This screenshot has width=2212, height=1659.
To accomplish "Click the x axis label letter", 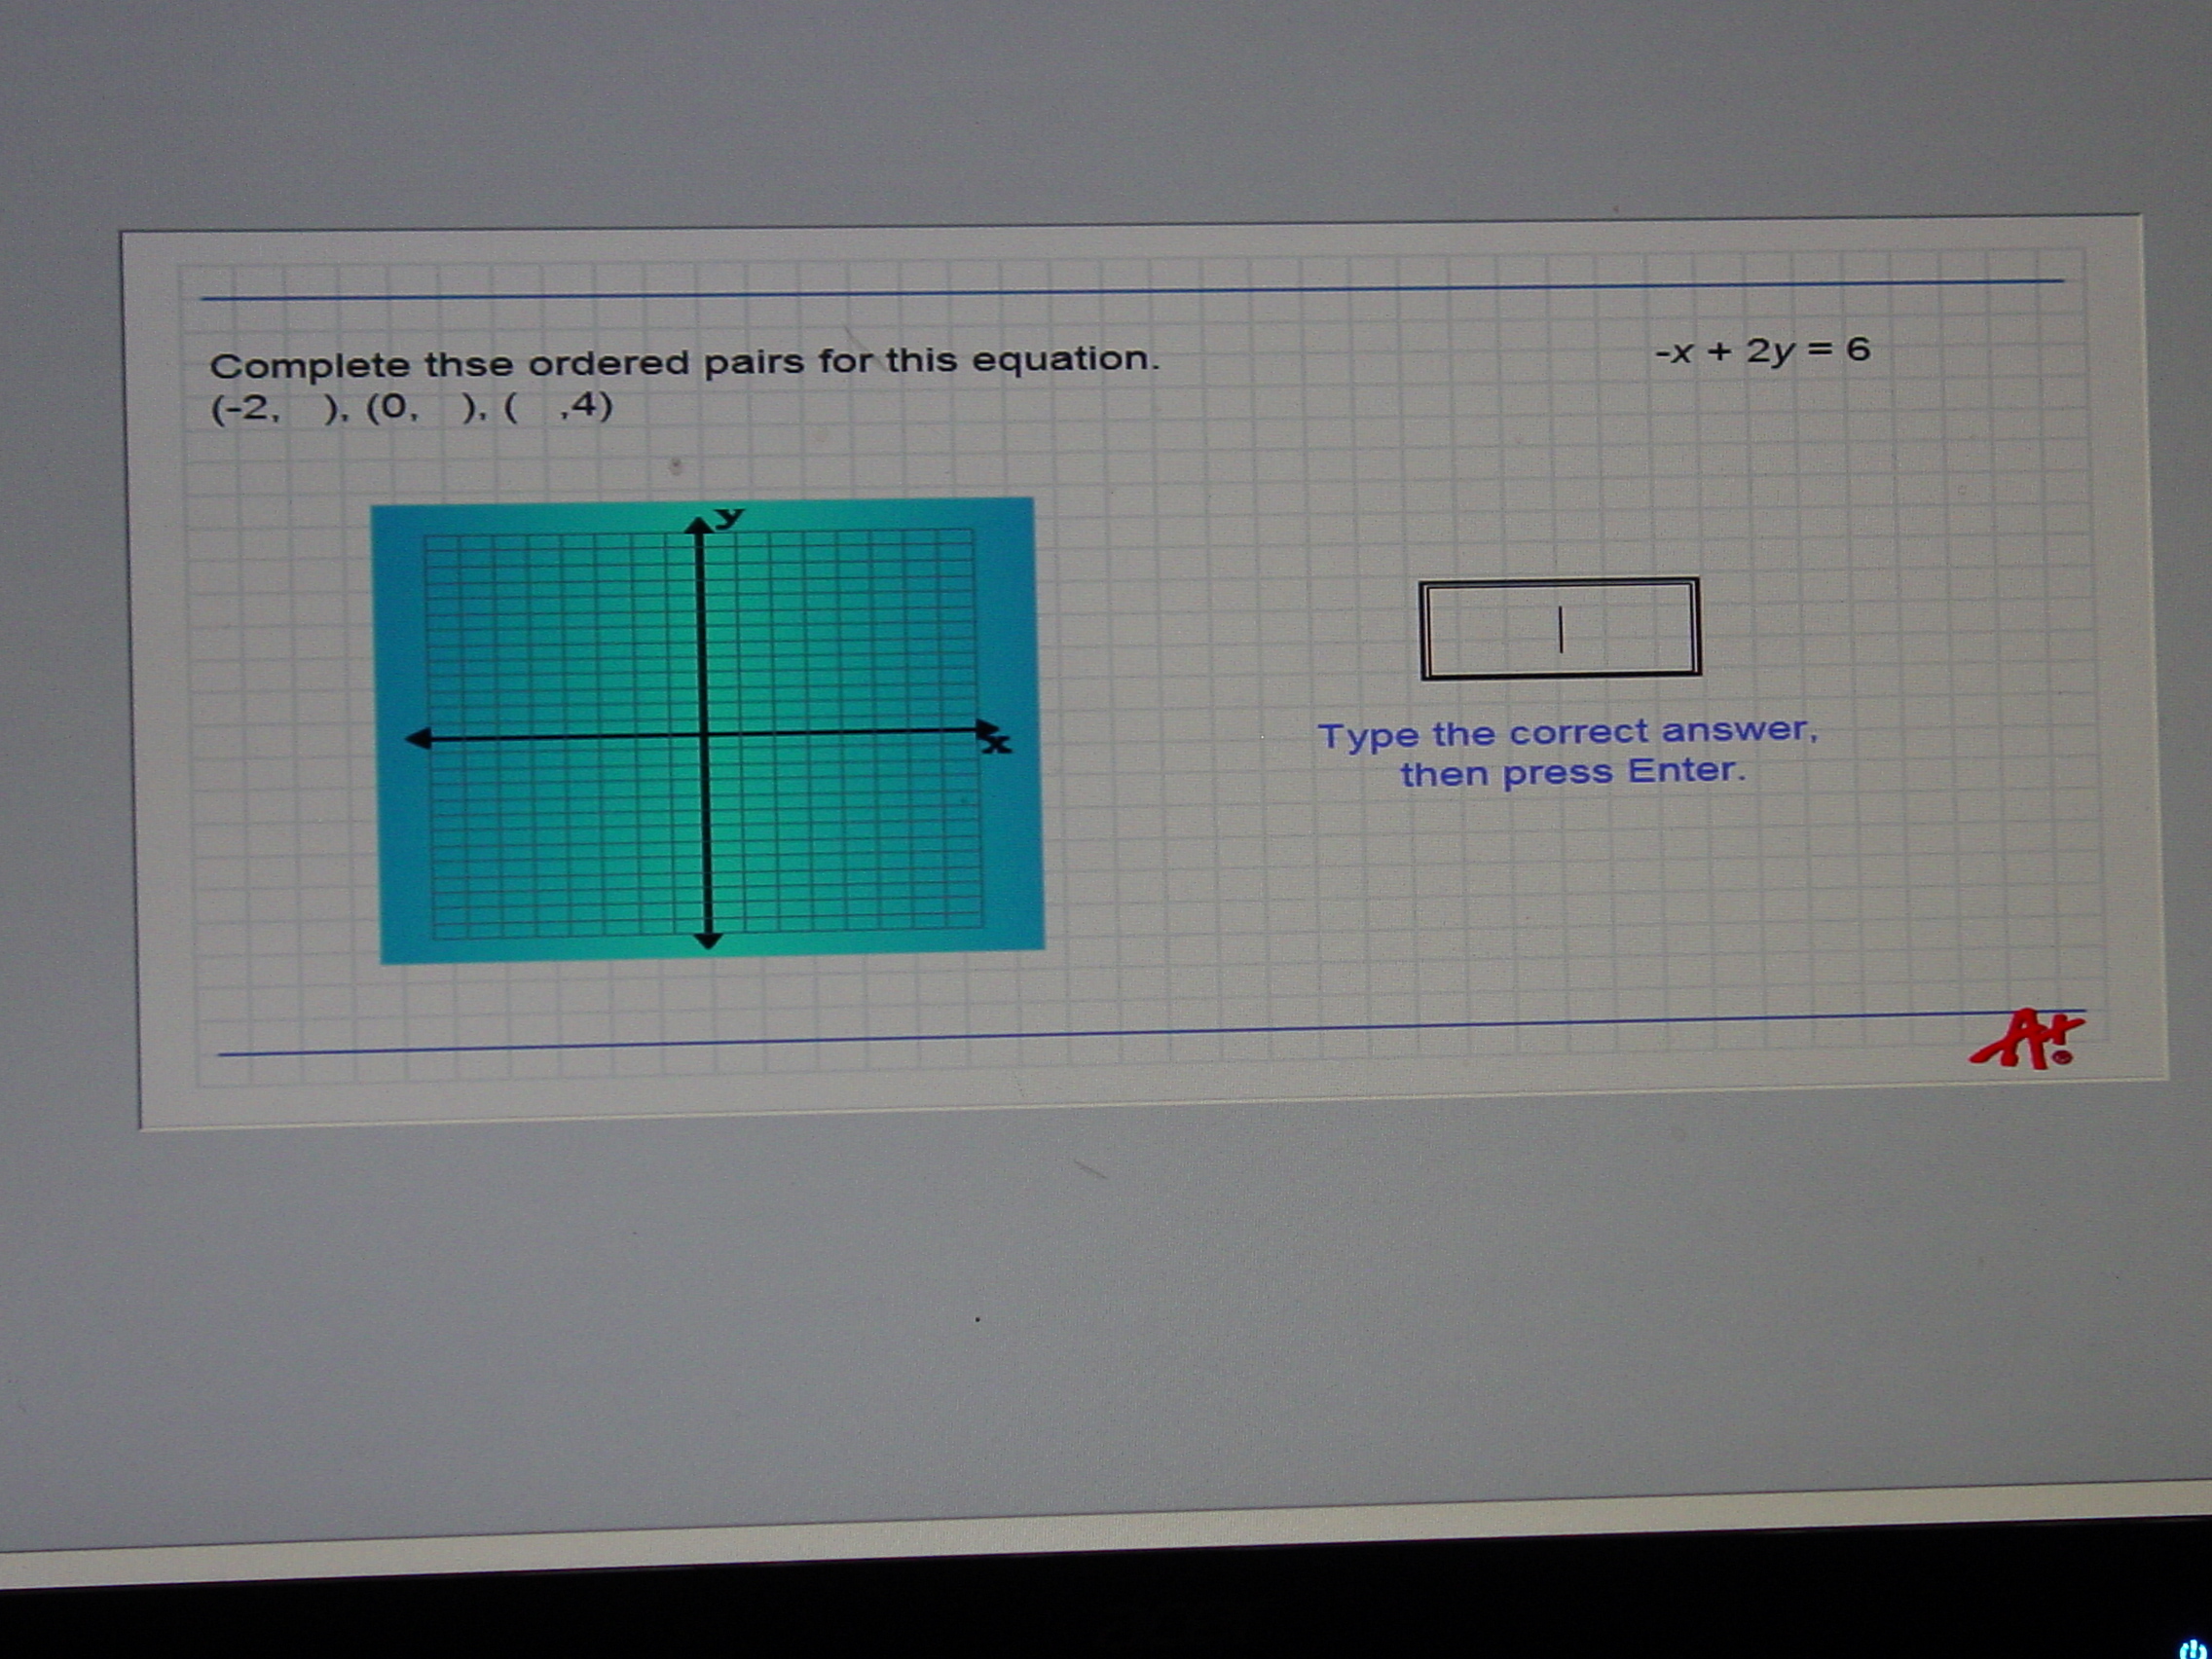I will point(997,744).
